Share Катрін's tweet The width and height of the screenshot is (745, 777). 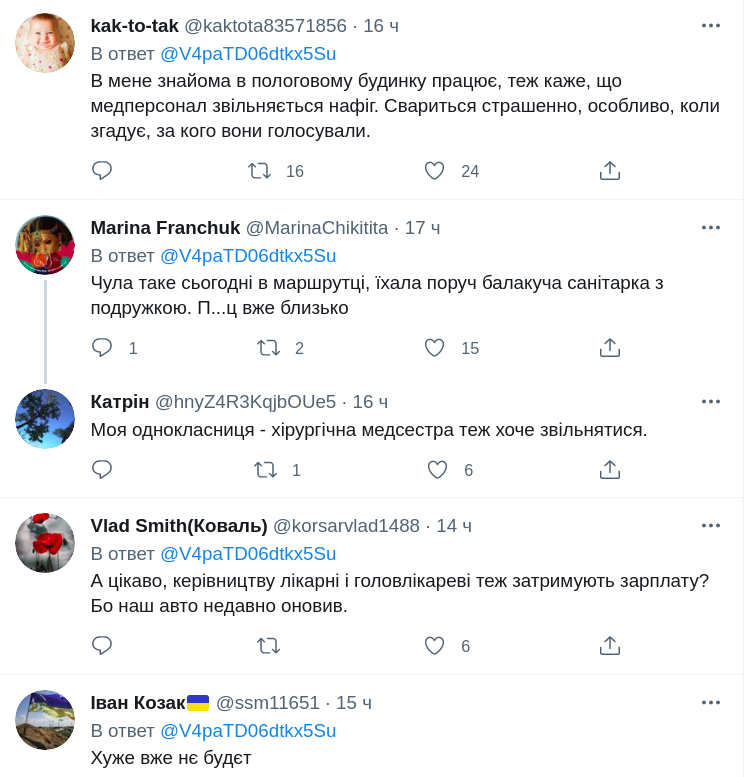click(x=610, y=470)
